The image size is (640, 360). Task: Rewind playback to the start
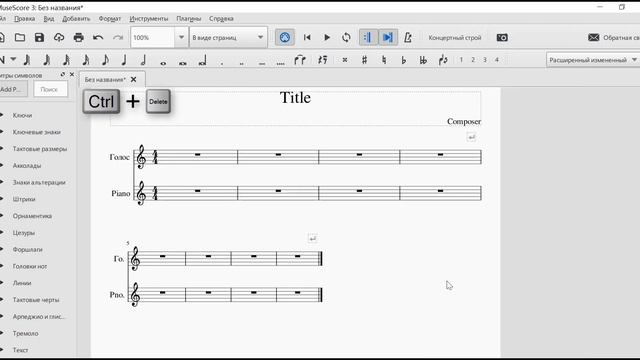coord(307,38)
